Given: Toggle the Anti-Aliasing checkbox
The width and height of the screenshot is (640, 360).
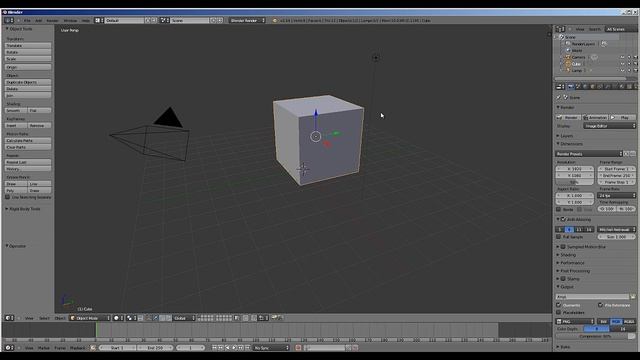Looking at the screenshot, I should tap(563, 220).
